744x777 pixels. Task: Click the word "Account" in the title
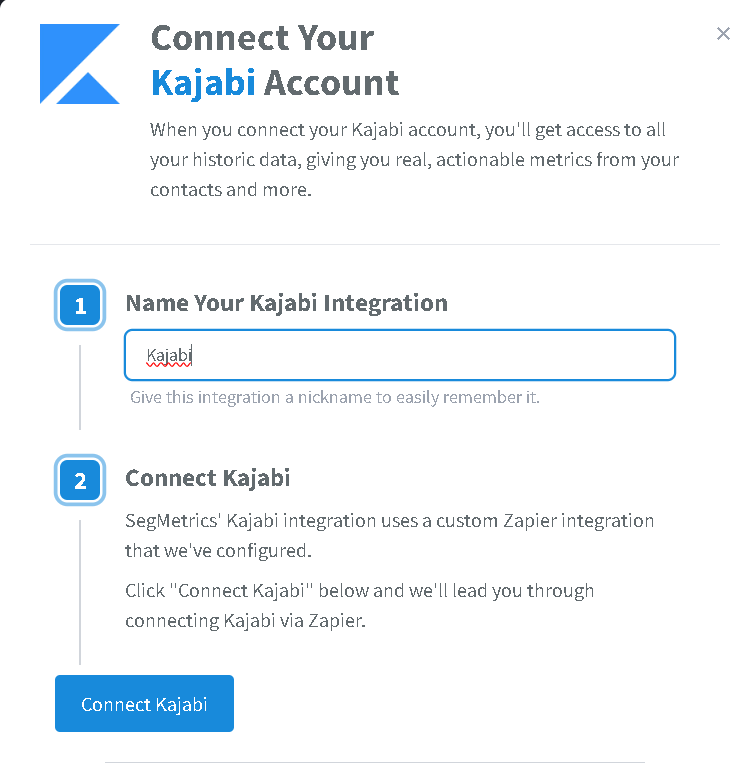[331, 83]
